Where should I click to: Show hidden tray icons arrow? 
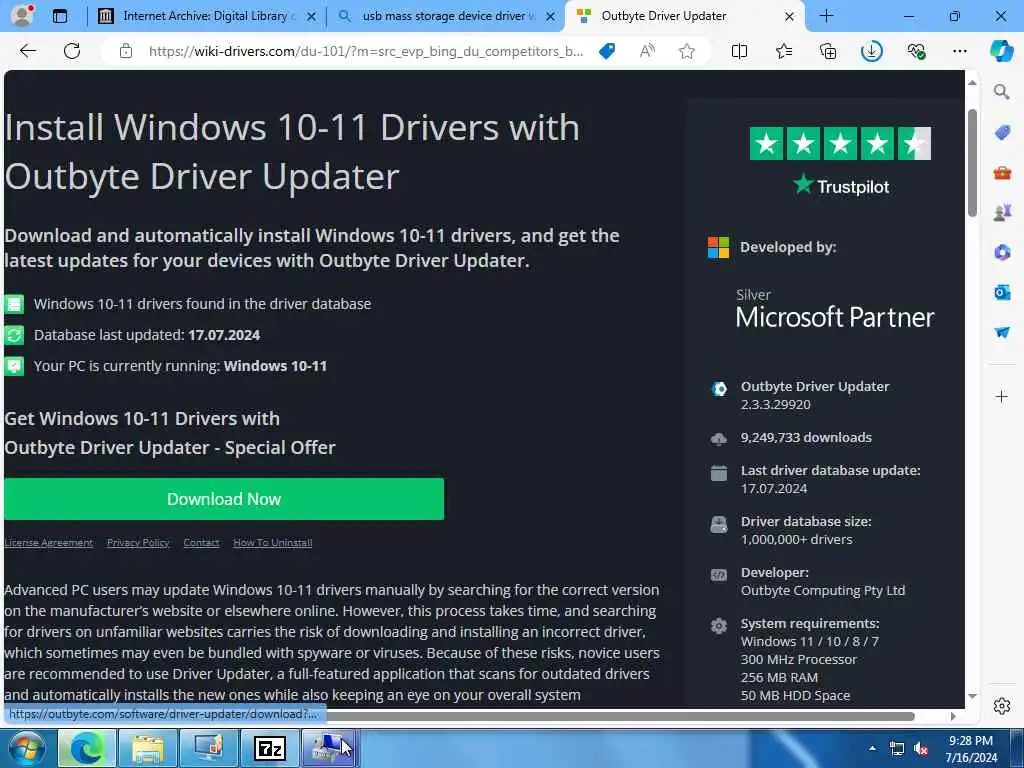point(872,748)
